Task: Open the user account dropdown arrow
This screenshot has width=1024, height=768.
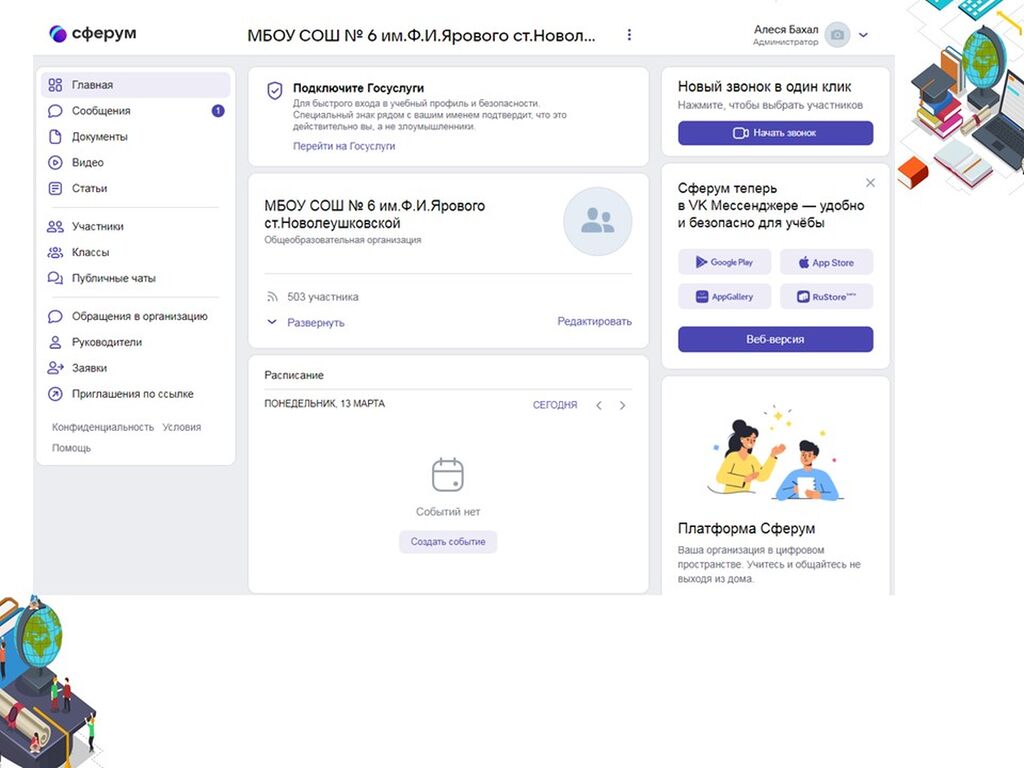Action: [x=864, y=35]
